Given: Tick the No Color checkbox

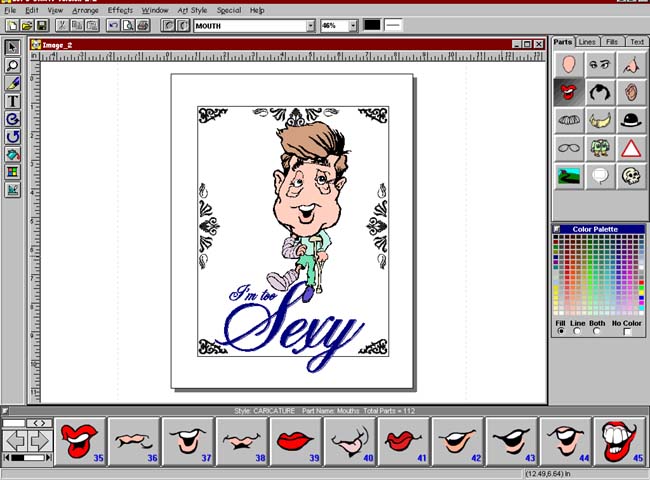Looking at the screenshot, I should point(628,332).
